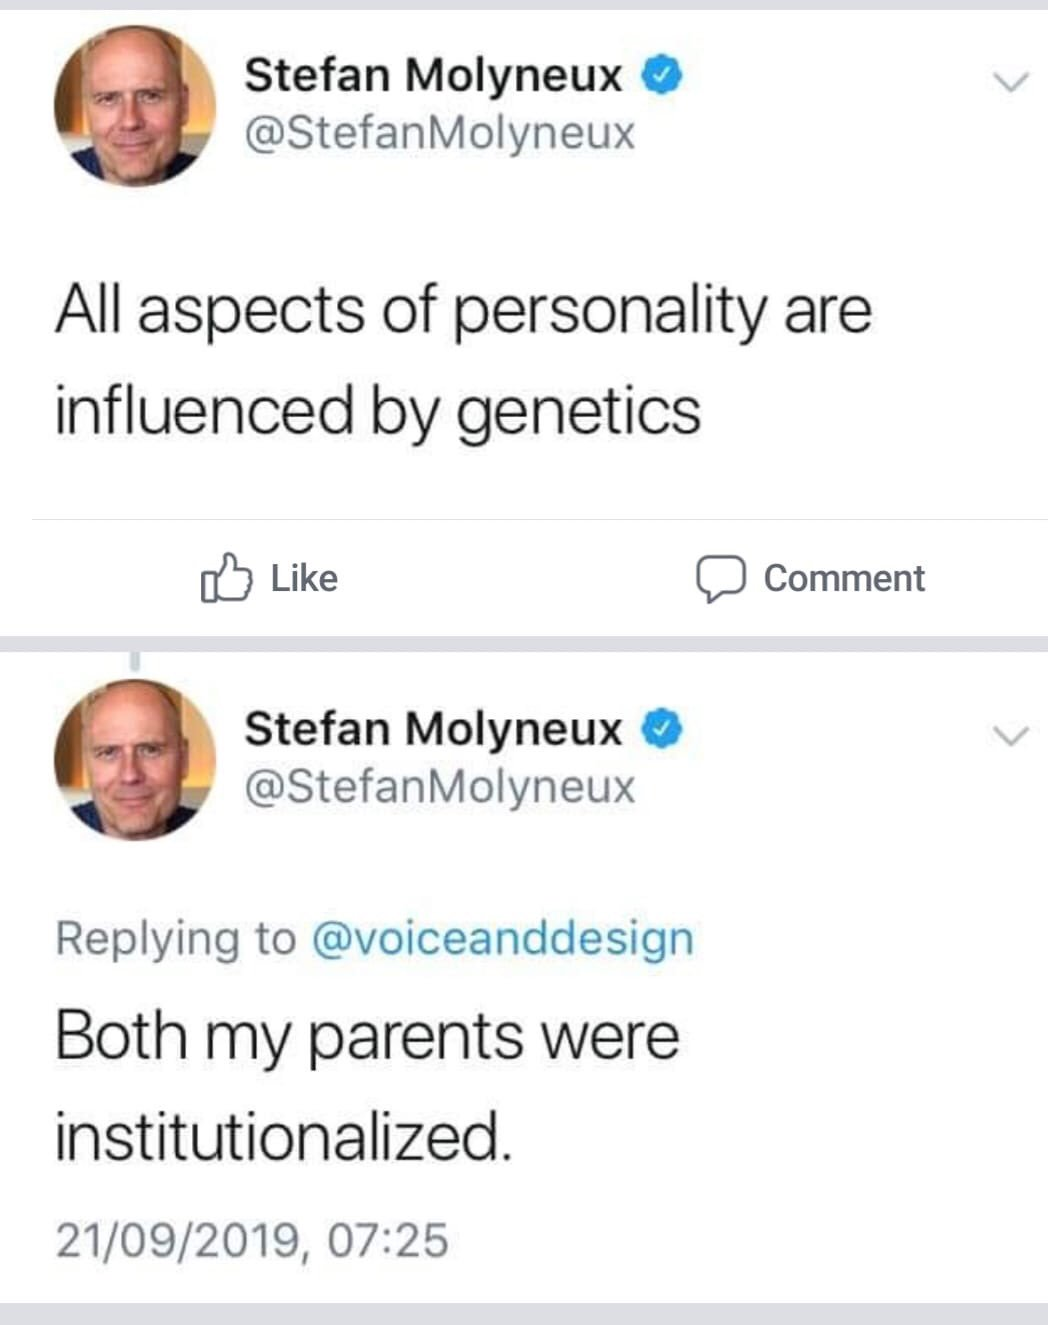Click the thread connector line above the reply avatar
This screenshot has height=1325, width=1048.
(134, 661)
